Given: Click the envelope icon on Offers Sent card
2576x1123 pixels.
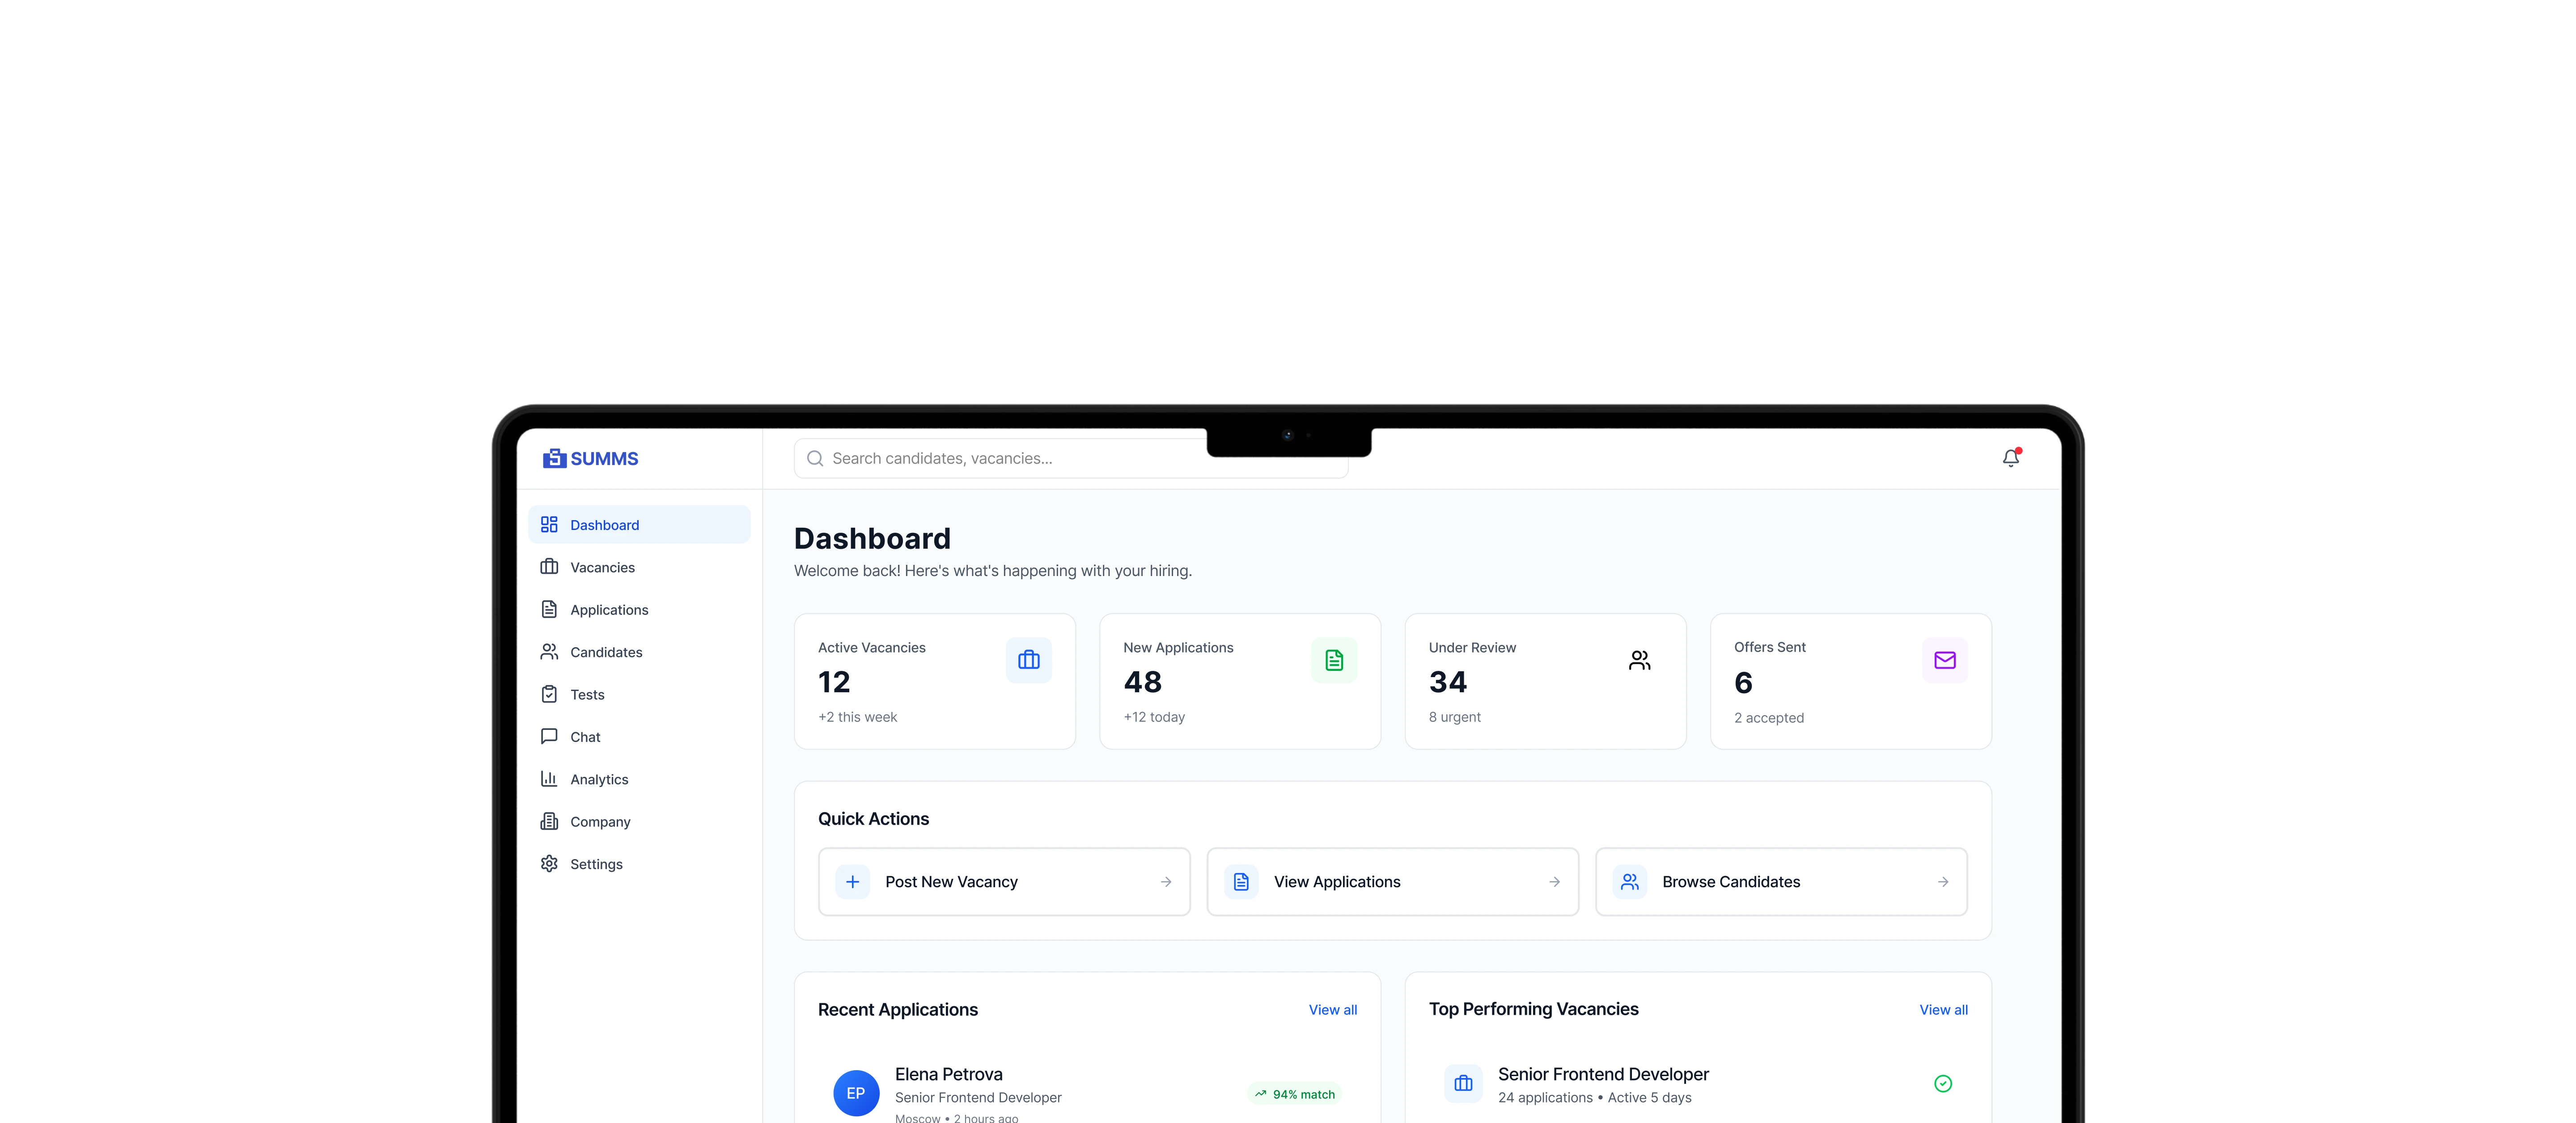Looking at the screenshot, I should pyautogui.click(x=1945, y=660).
